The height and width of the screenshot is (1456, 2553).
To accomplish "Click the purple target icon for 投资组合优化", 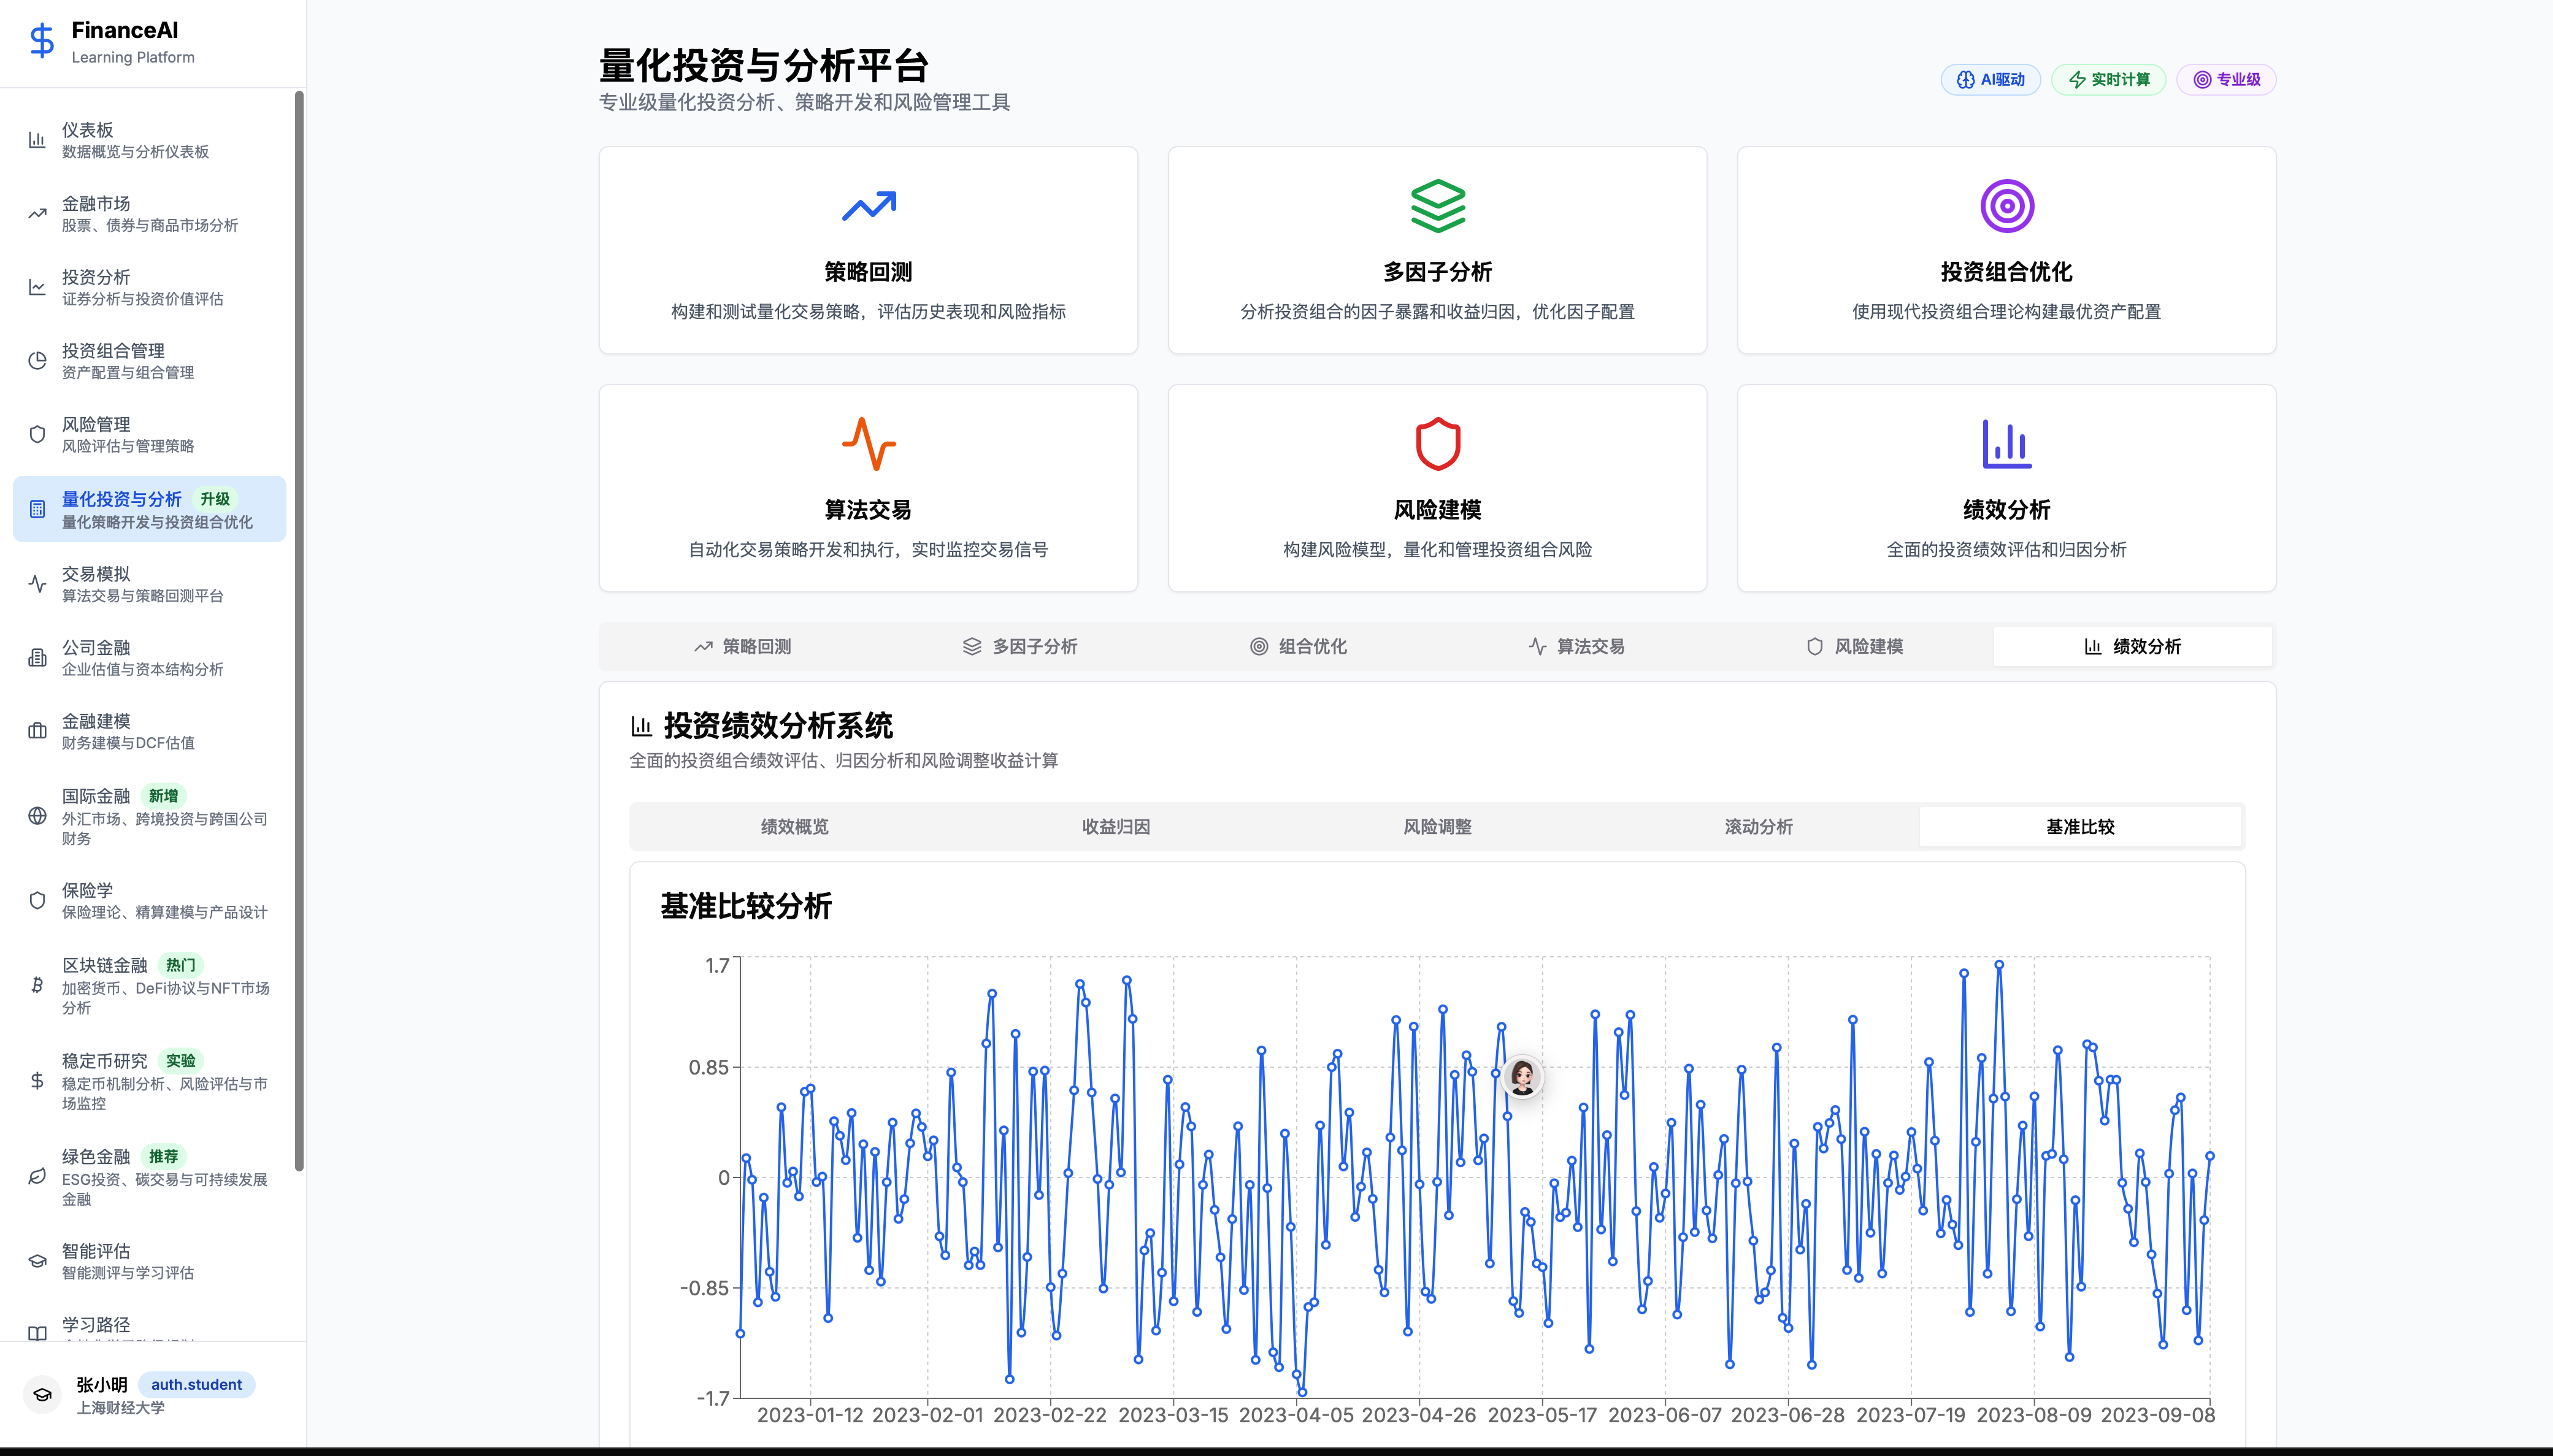I will click(2006, 206).
